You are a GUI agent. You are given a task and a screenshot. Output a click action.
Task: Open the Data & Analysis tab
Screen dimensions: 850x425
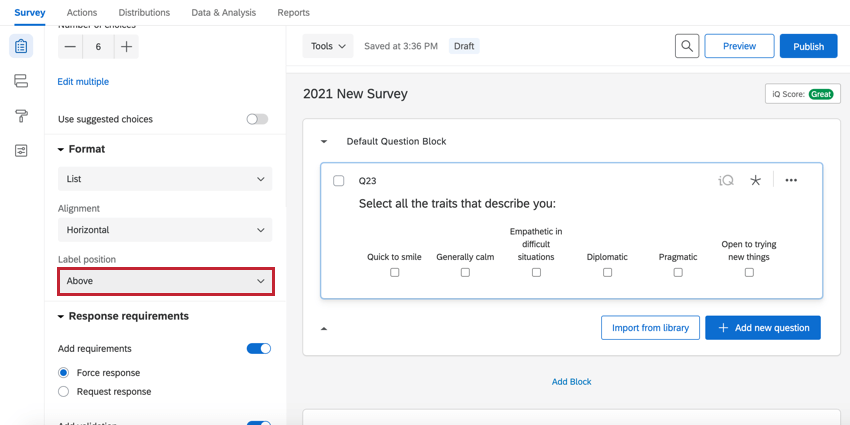[223, 13]
